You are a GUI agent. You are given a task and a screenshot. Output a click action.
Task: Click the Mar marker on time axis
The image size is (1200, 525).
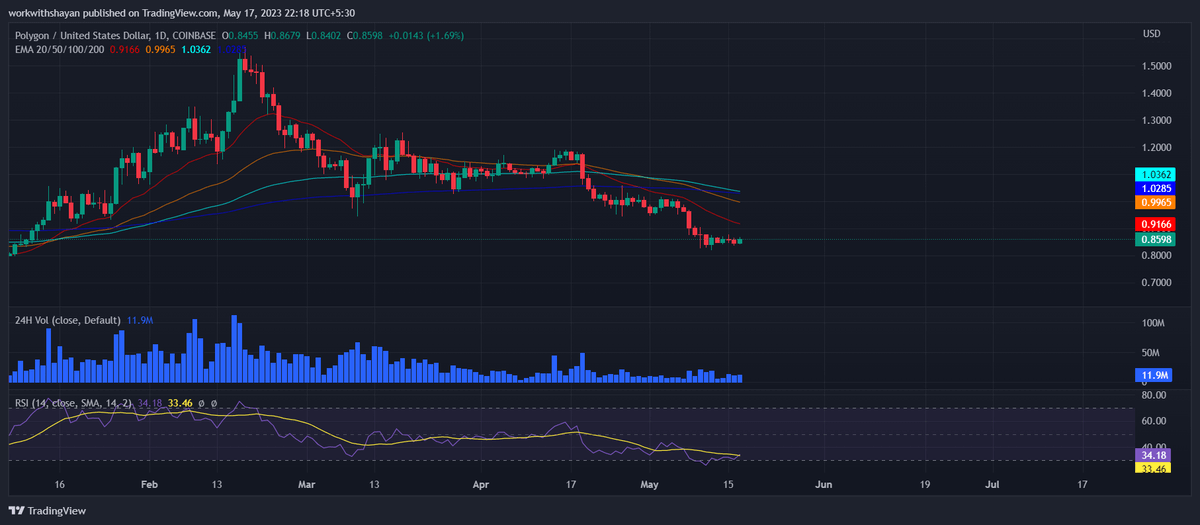(x=308, y=484)
